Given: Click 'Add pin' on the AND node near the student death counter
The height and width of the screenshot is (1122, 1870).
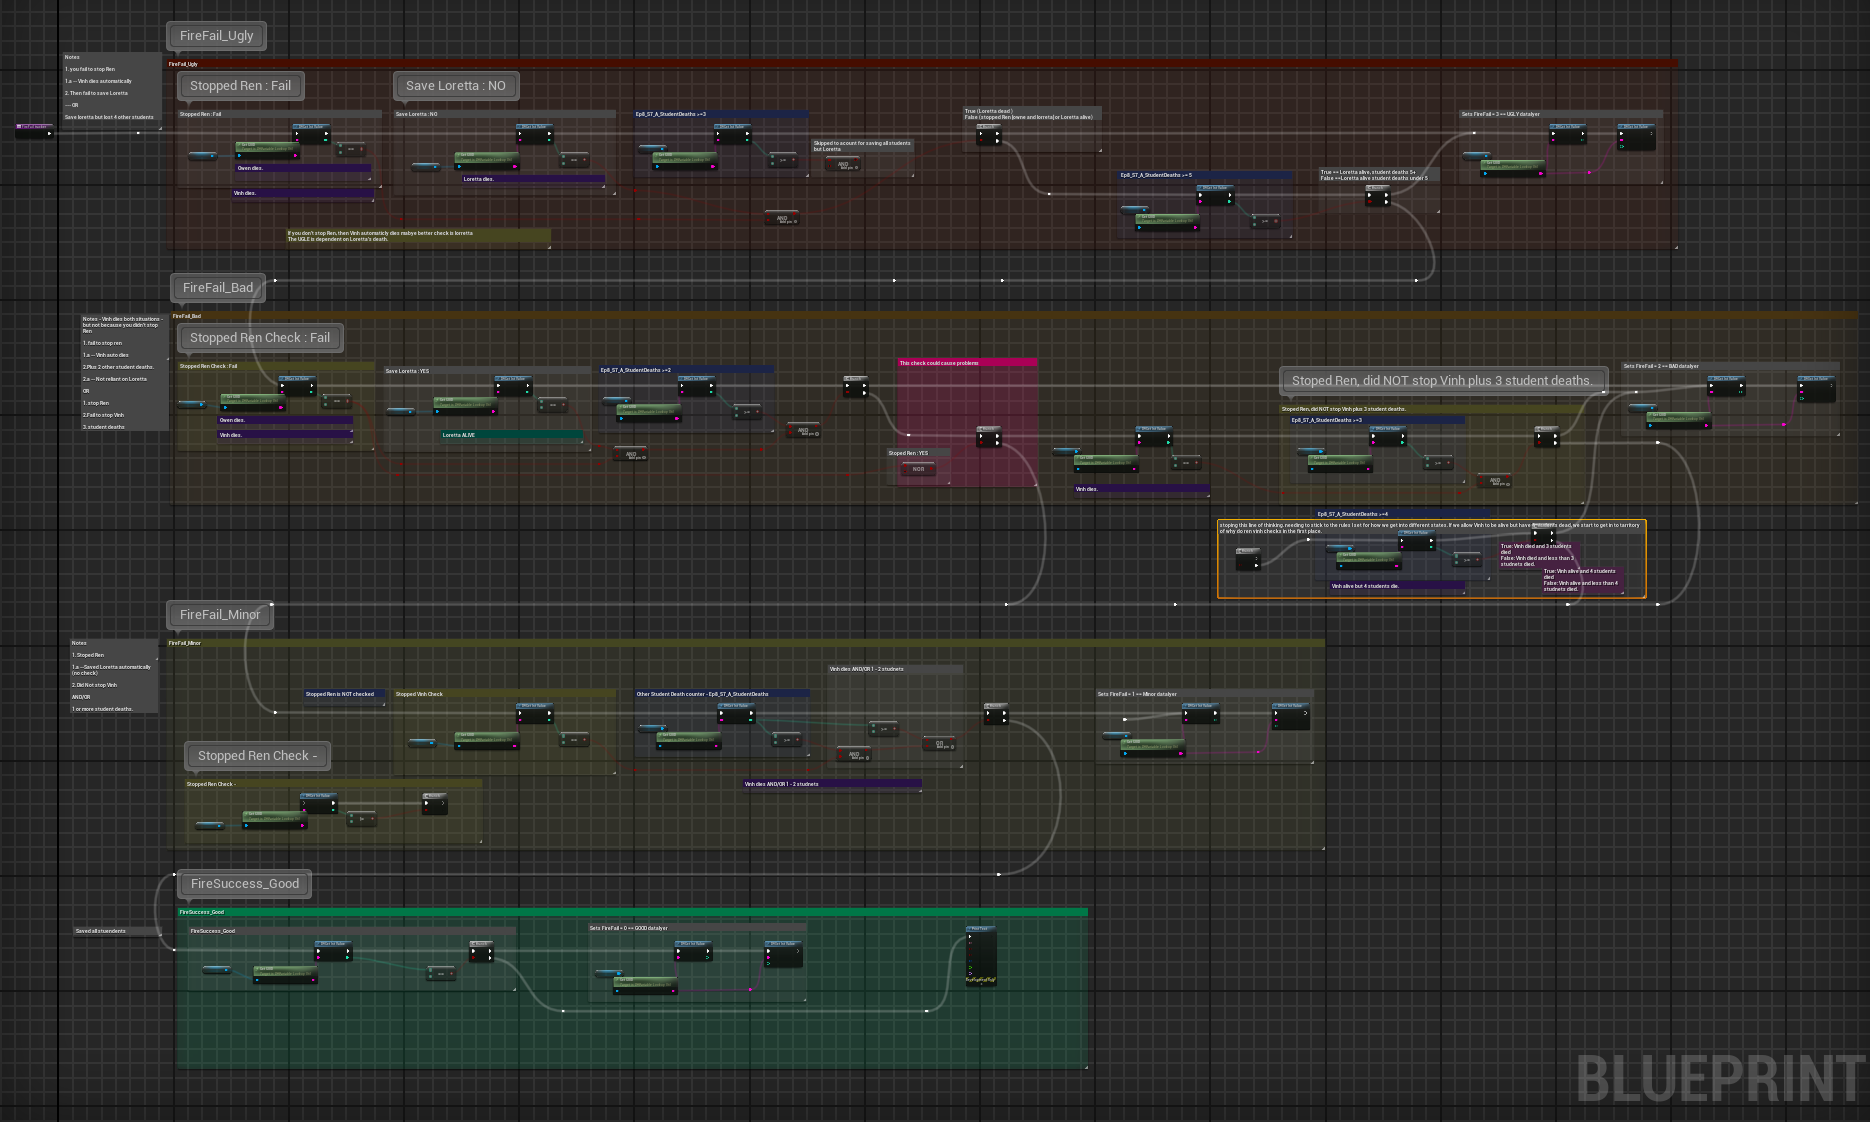Looking at the screenshot, I should (858, 758).
